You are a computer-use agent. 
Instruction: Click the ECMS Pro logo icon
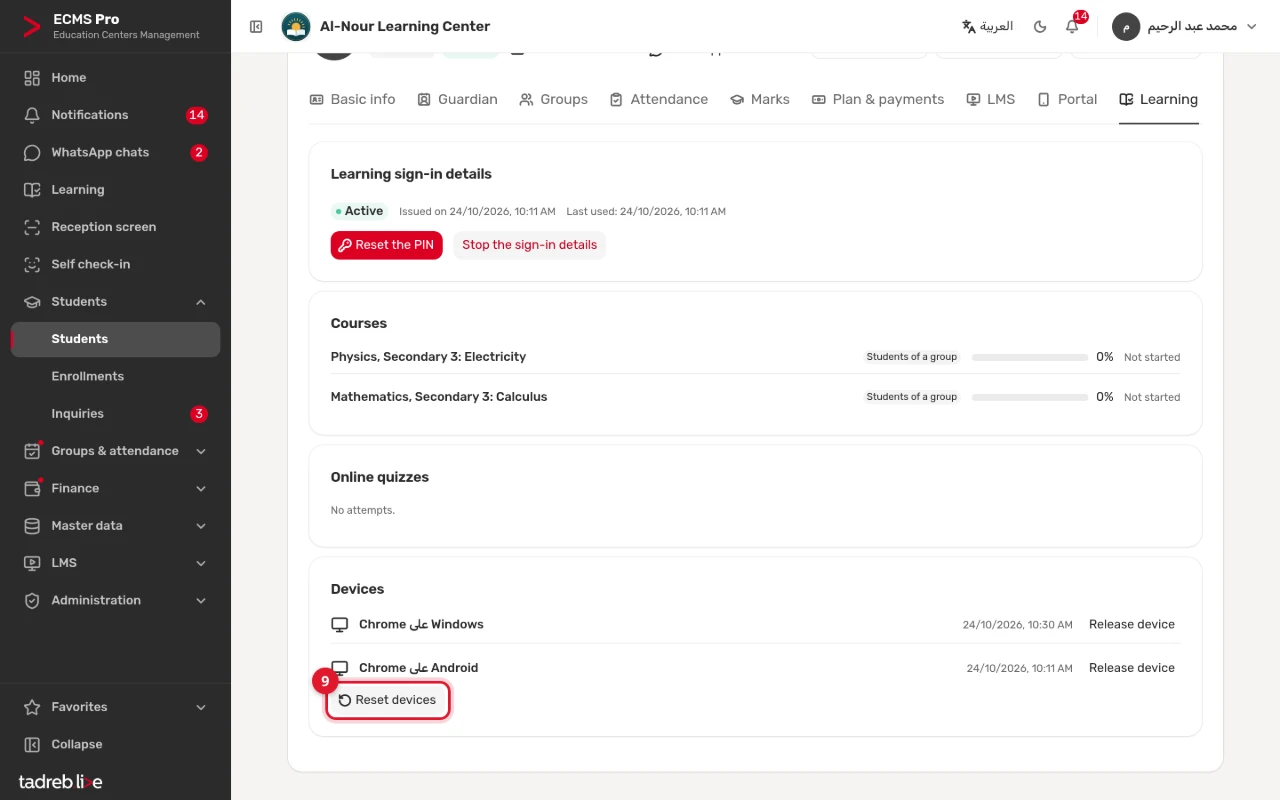coord(32,27)
